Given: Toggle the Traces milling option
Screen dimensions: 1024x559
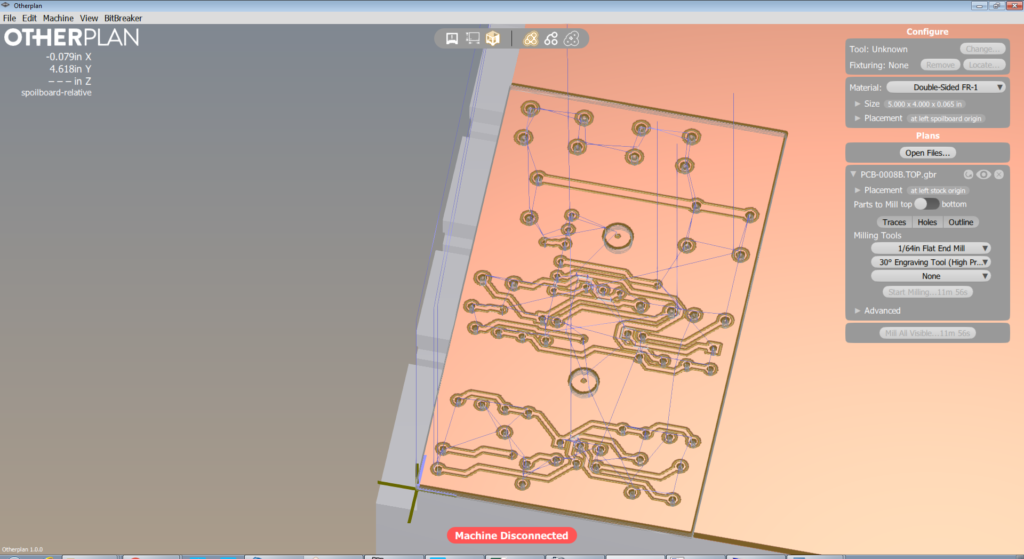Looking at the screenshot, I should [894, 222].
